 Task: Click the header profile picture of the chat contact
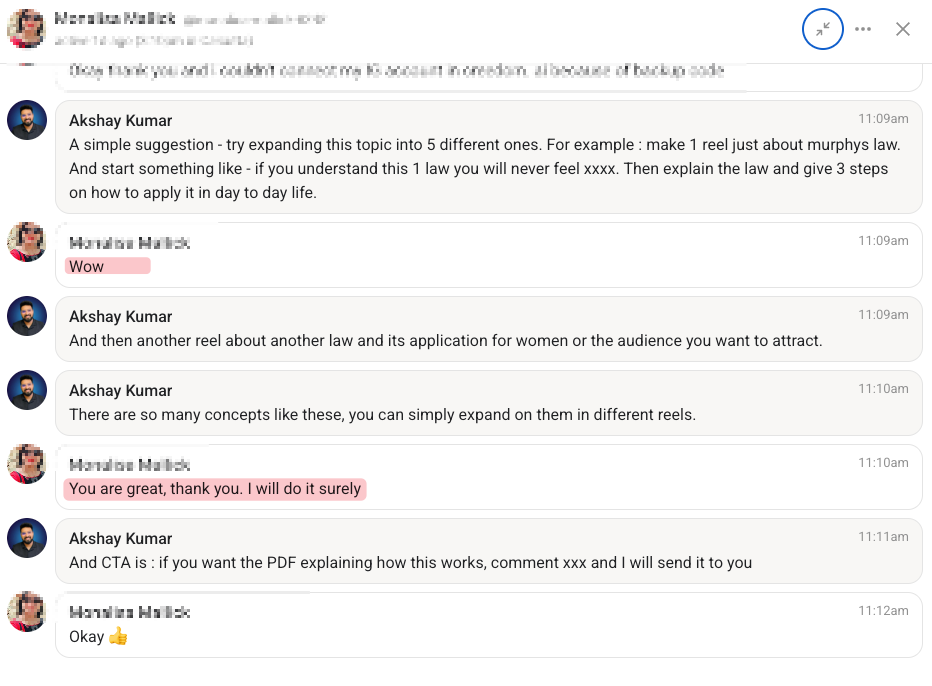tap(26, 29)
